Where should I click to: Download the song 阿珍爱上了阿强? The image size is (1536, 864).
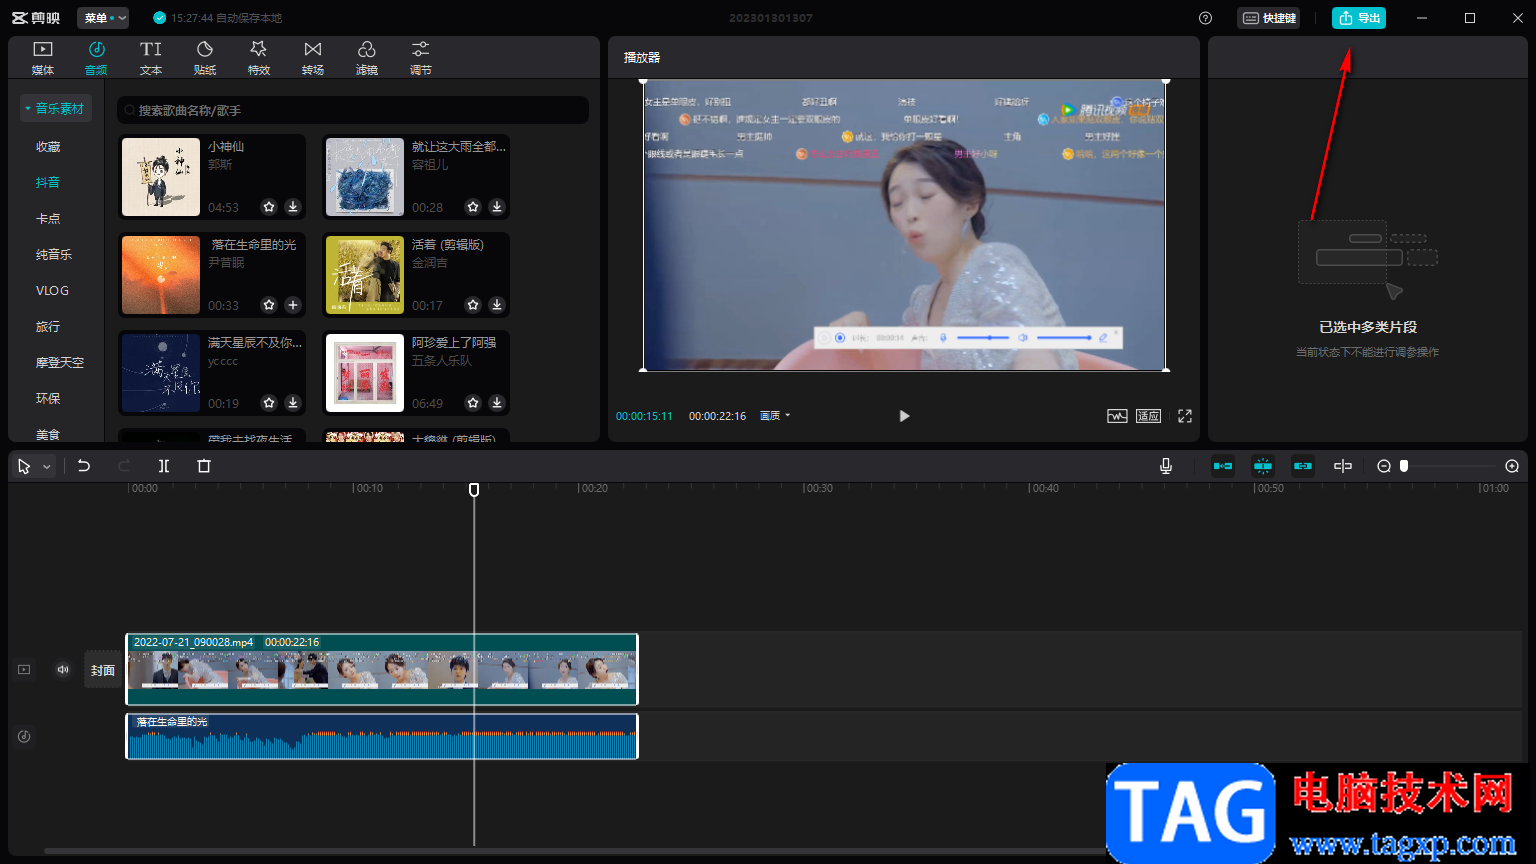[x=497, y=403]
